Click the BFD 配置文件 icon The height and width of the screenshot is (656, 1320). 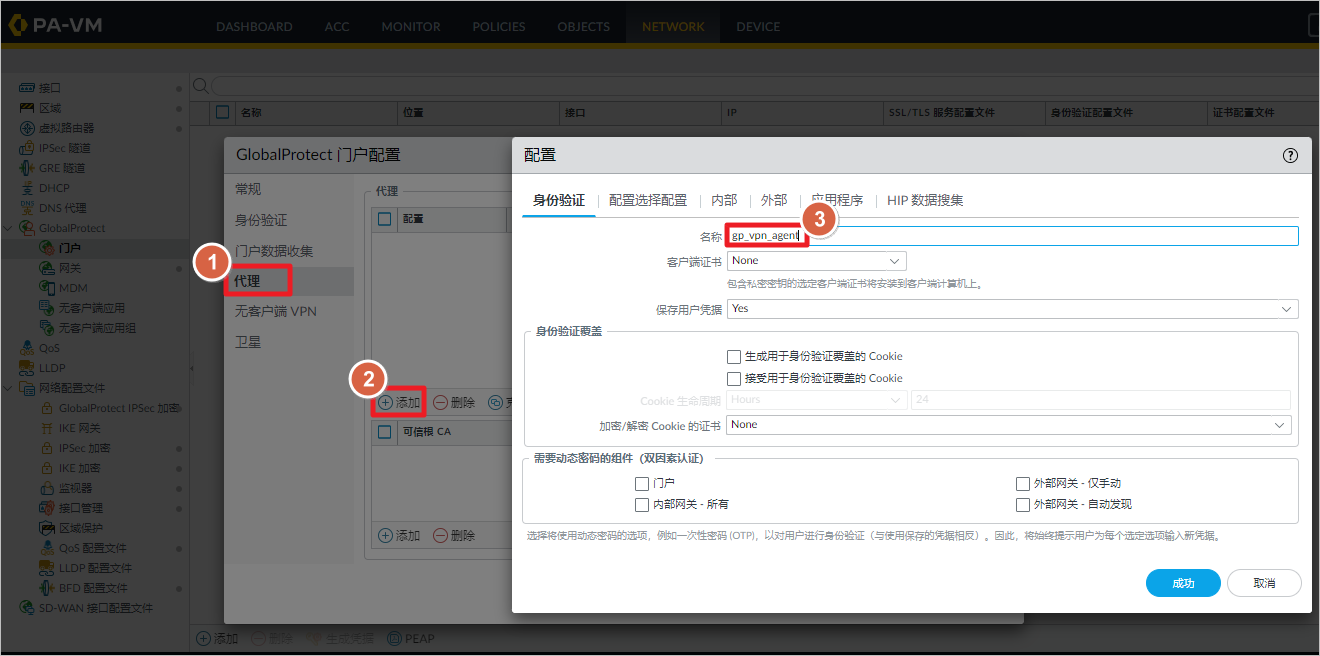(47, 588)
